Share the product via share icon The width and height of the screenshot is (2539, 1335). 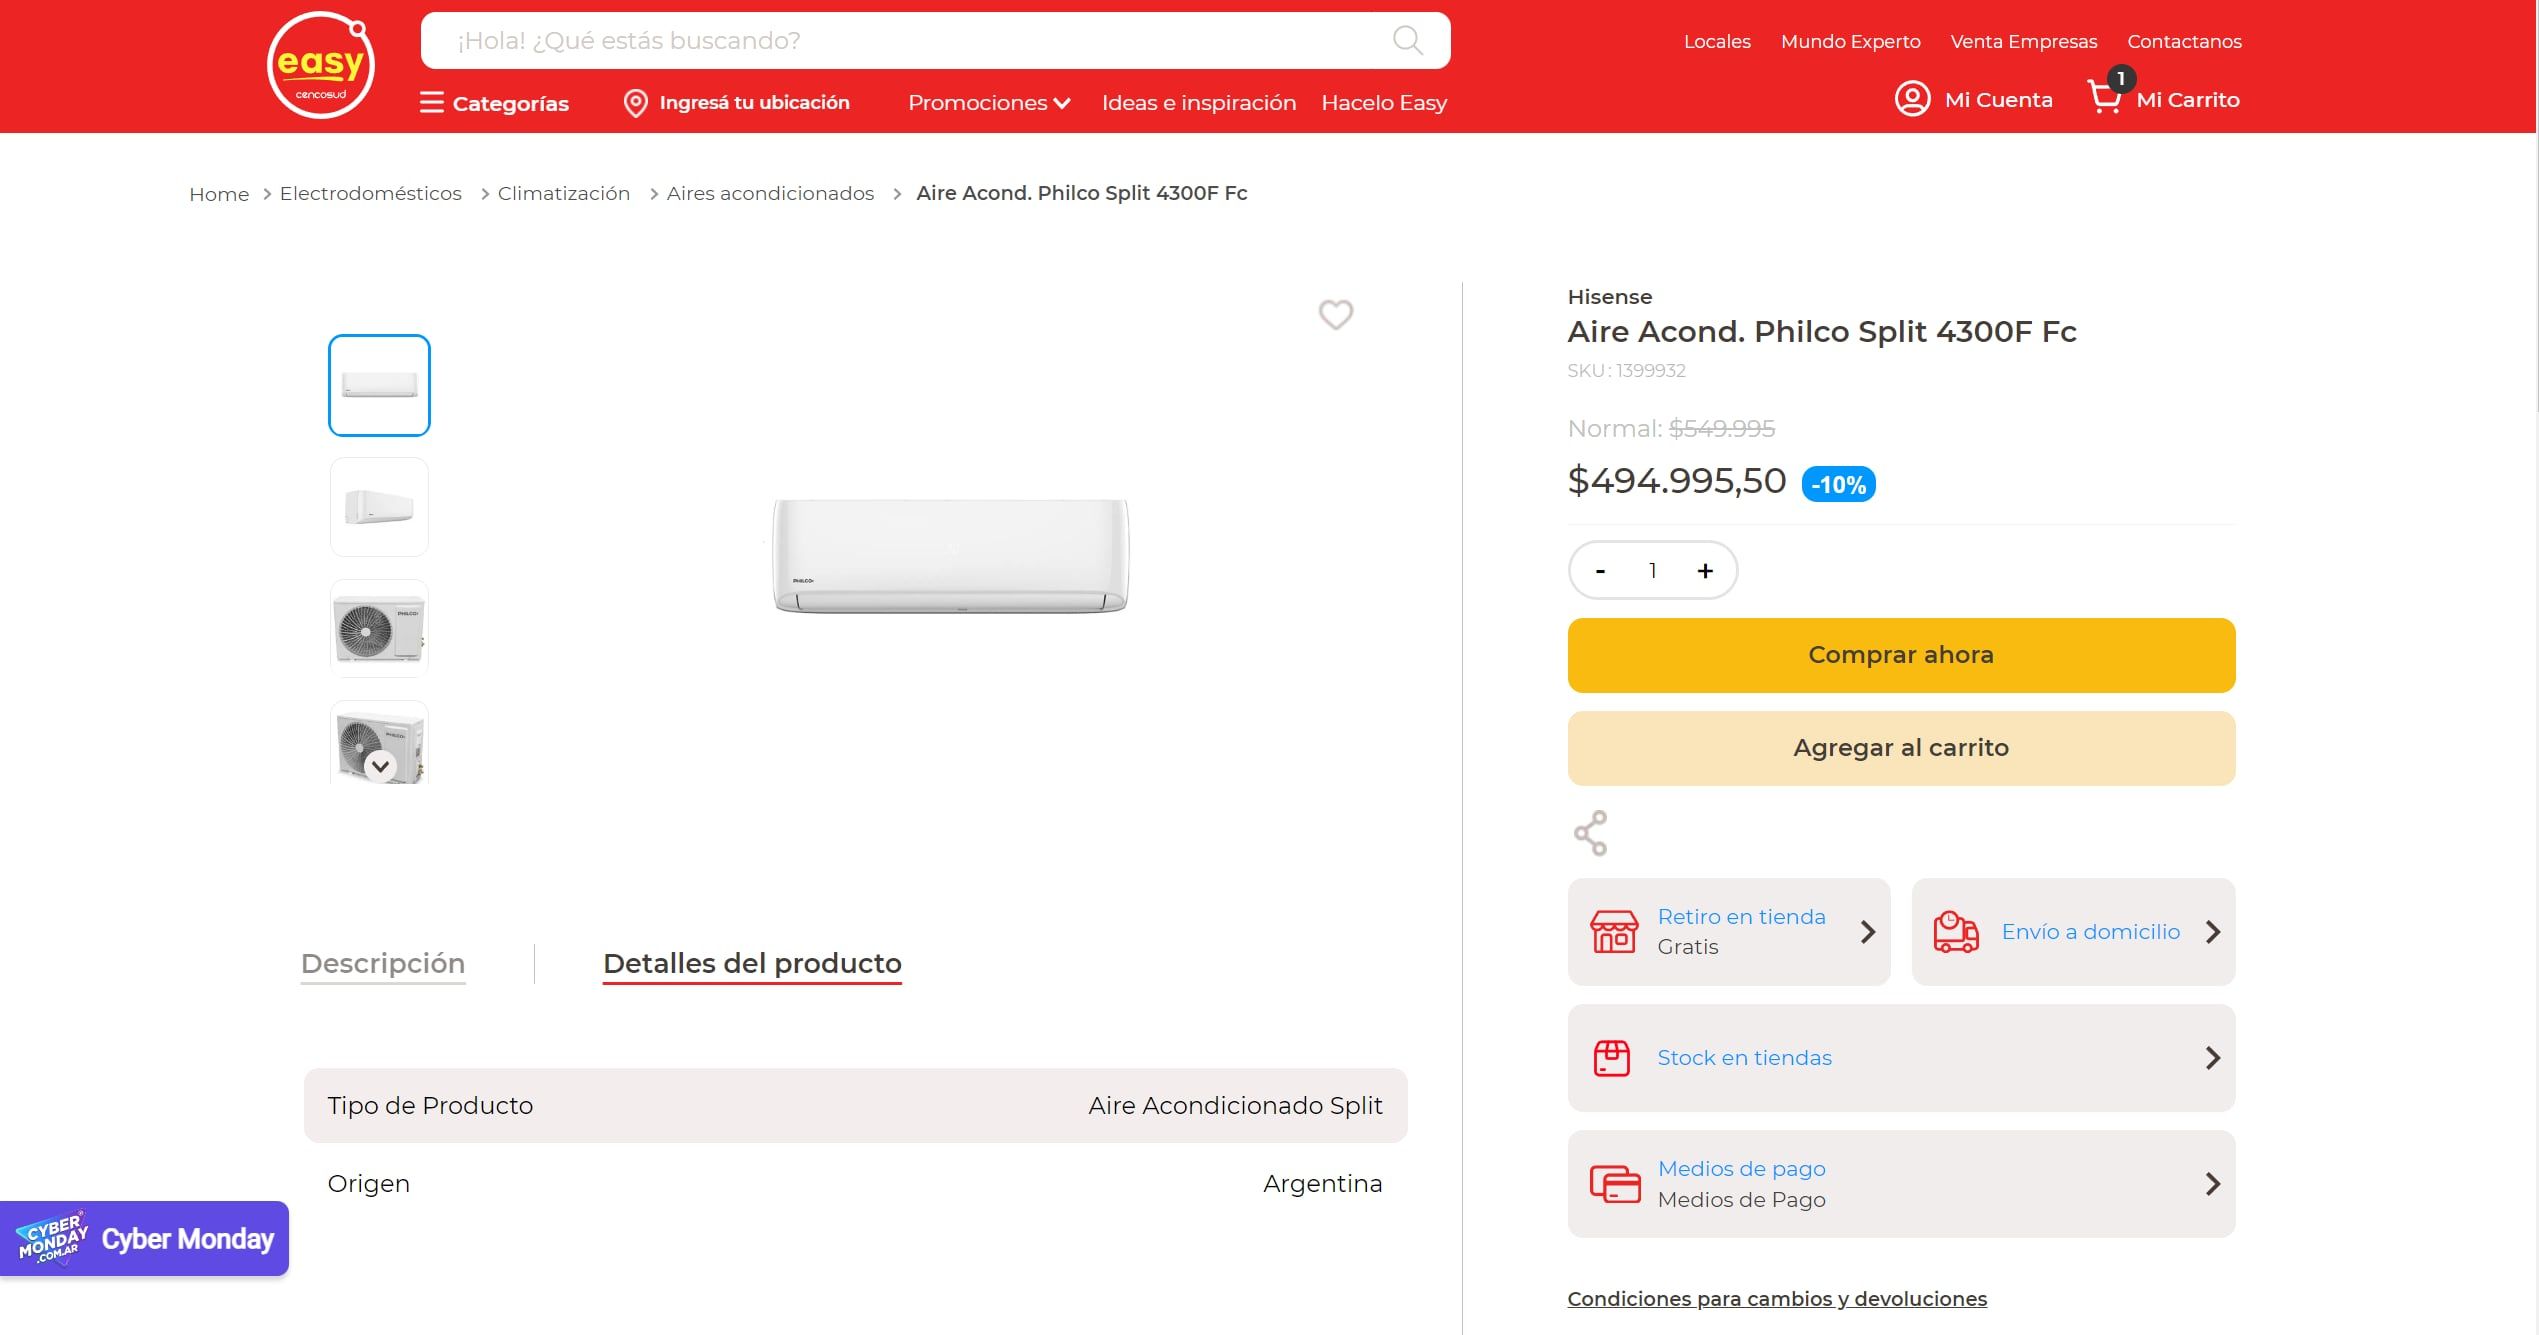point(1590,833)
